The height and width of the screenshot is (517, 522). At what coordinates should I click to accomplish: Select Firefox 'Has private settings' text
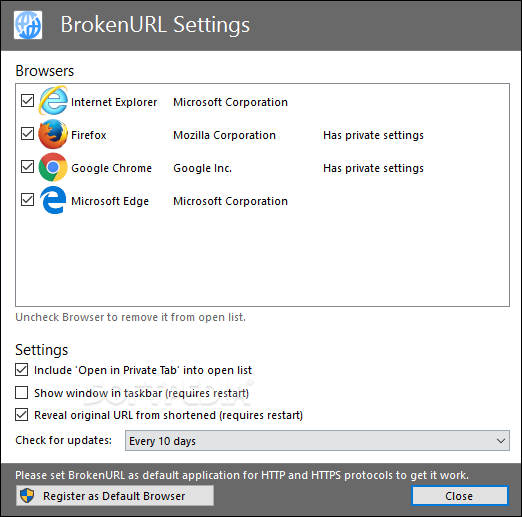pos(373,135)
